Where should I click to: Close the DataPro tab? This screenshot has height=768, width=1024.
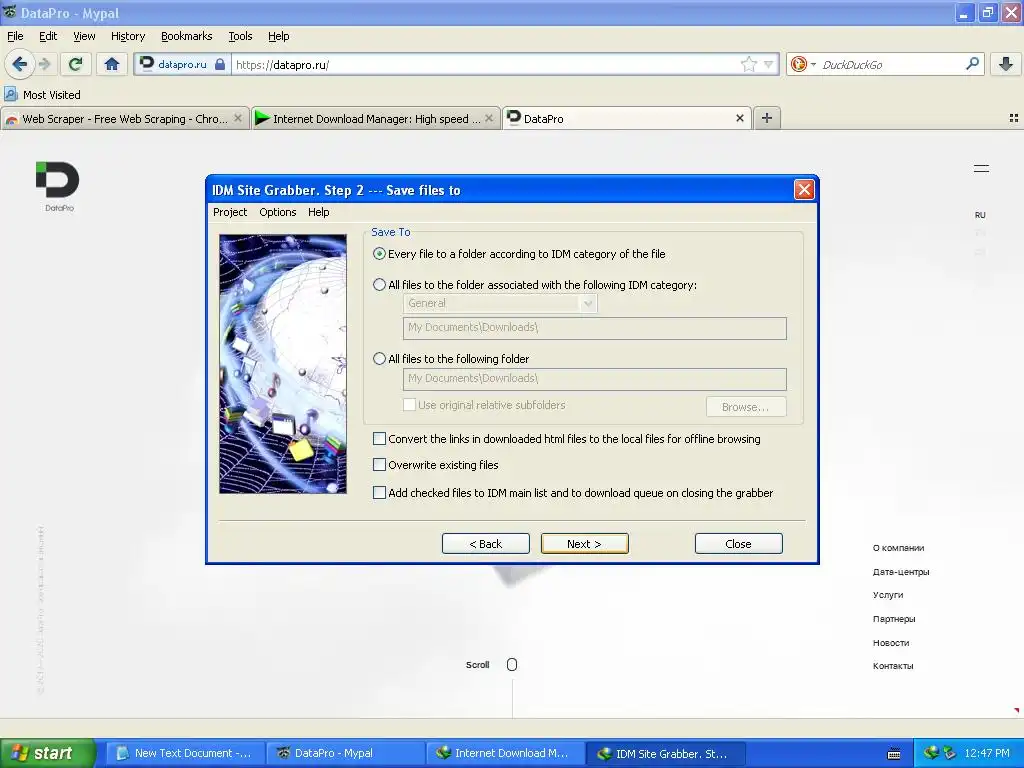[x=740, y=118]
